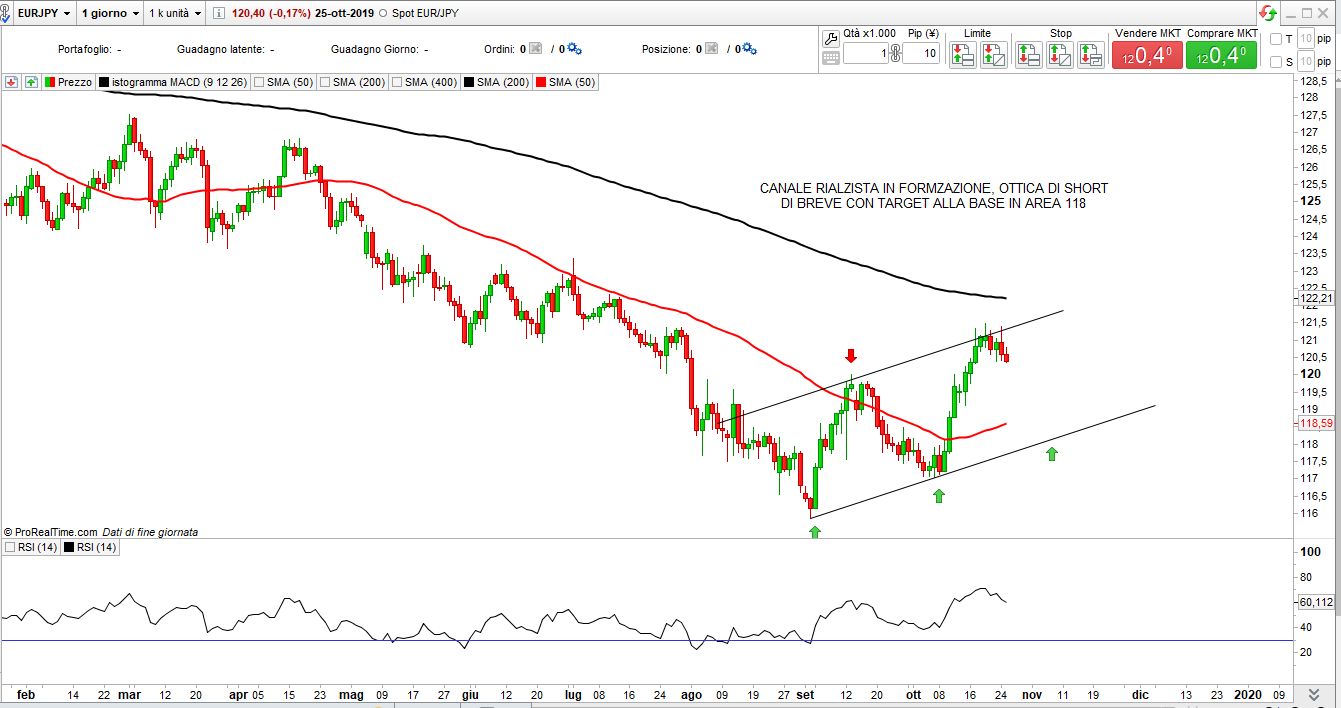Click the keyboard icon below the wrench
This screenshot has width=1341, height=708.
pyautogui.click(x=830, y=59)
